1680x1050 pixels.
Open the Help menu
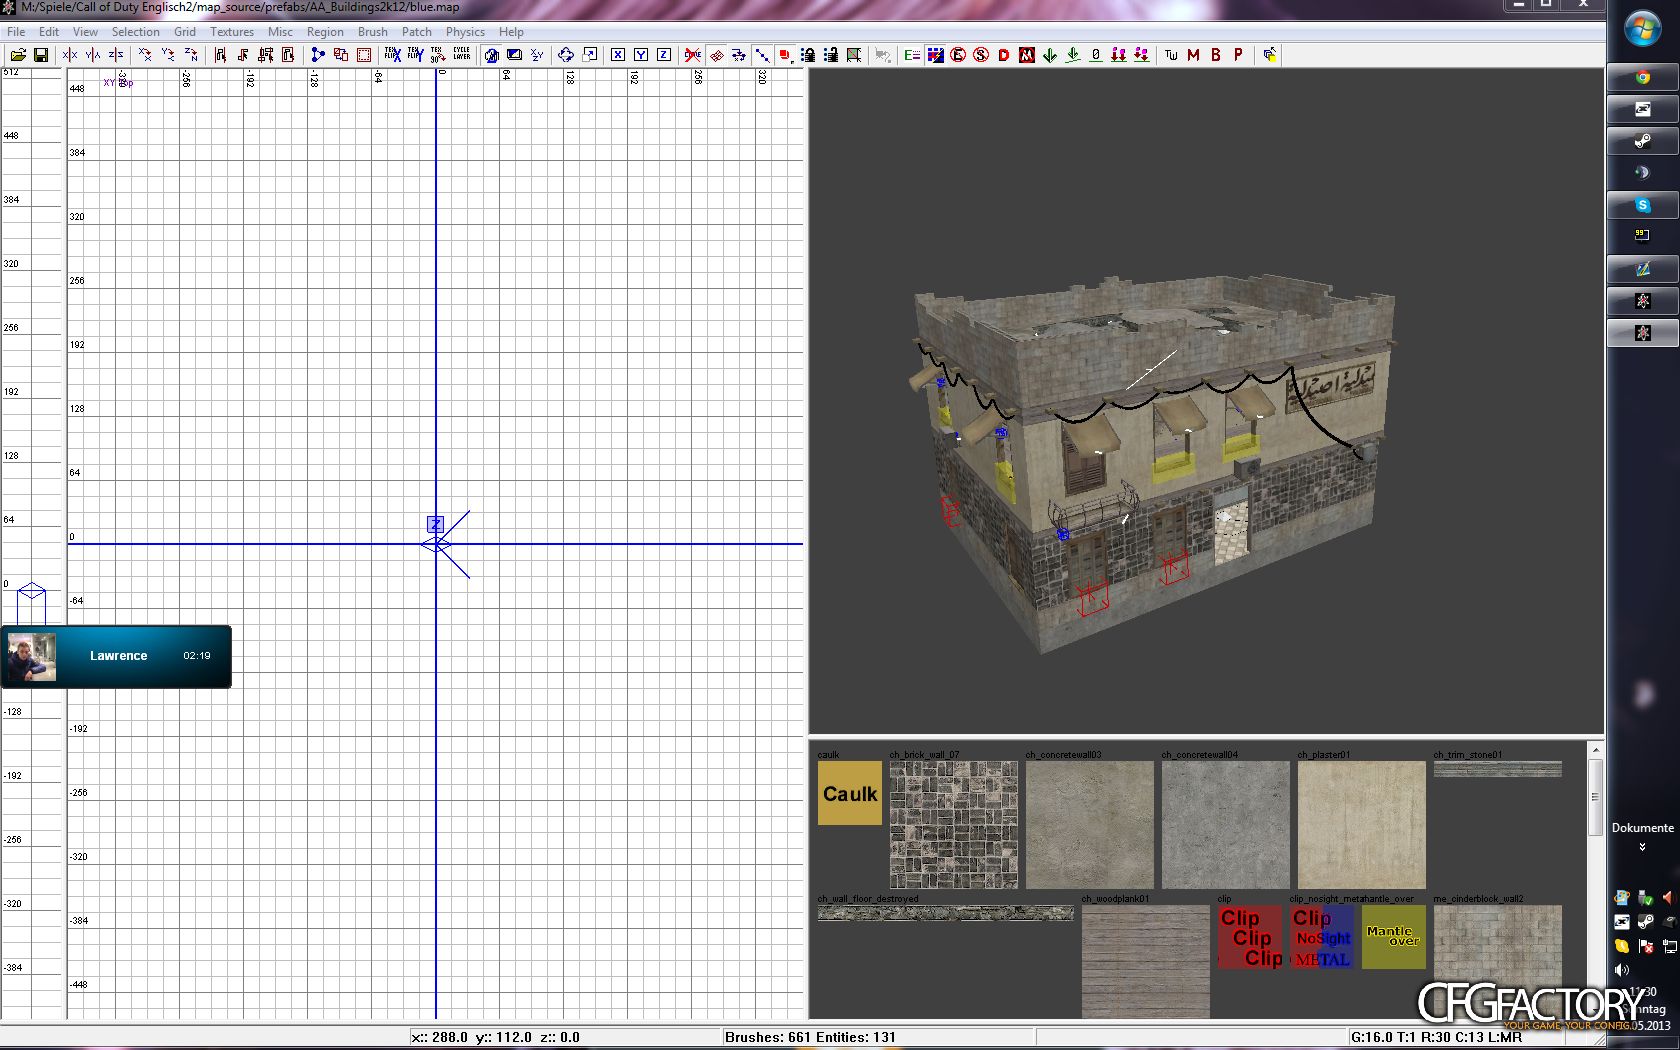coord(511,32)
